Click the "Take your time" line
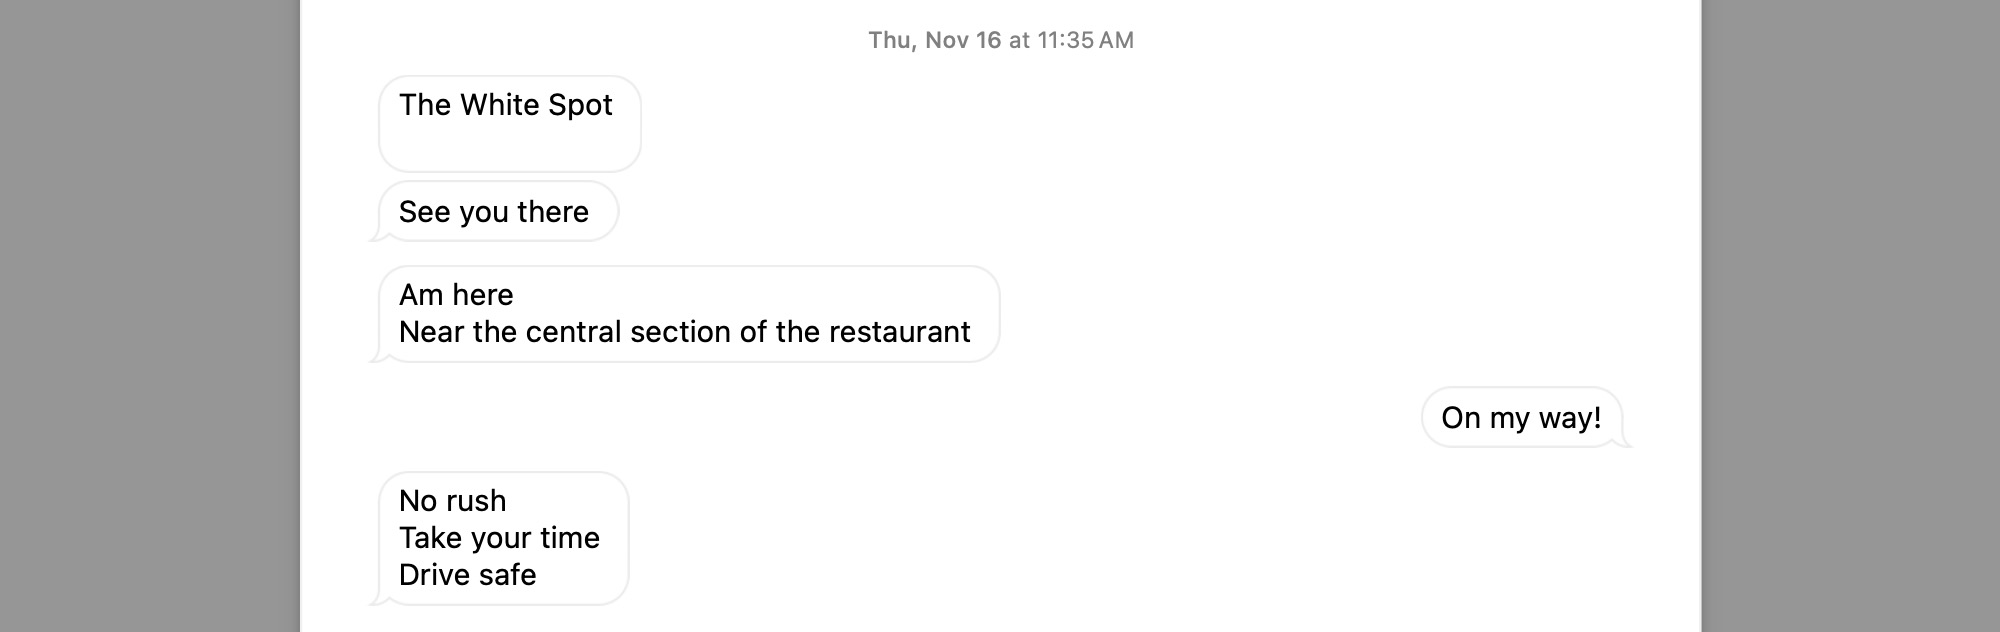This screenshot has height=632, width=2000. pyautogui.click(x=499, y=538)
